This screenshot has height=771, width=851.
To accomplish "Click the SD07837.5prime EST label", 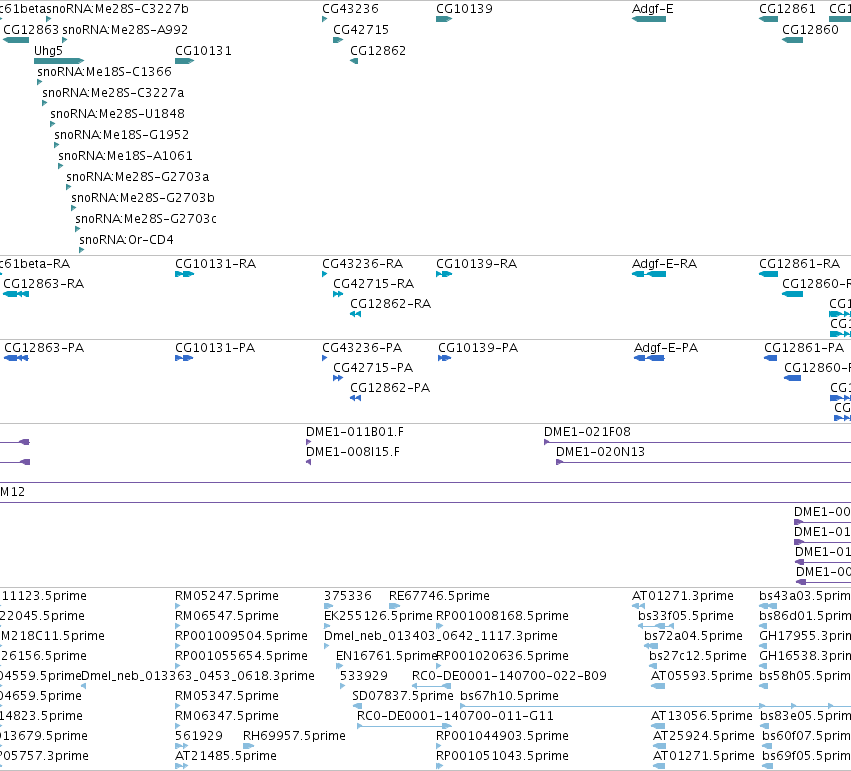I will 403,696.
